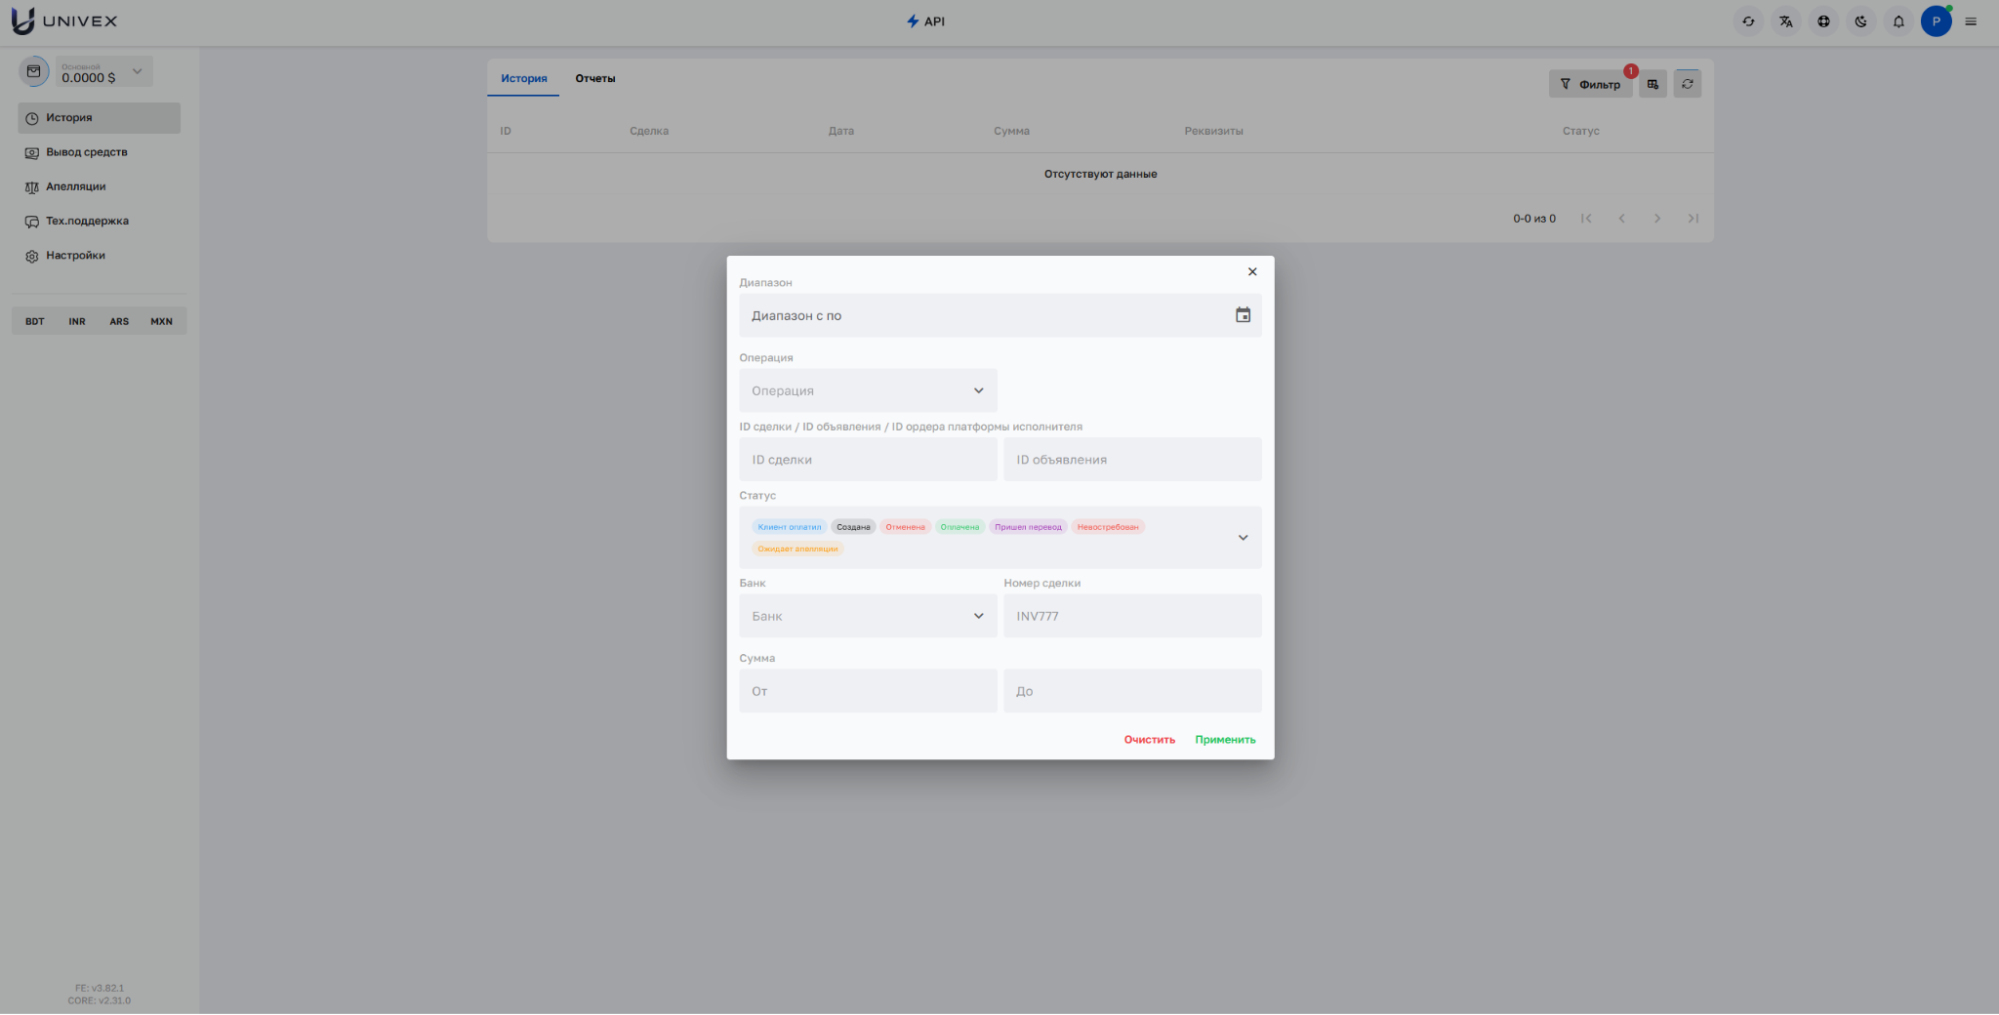The height and width of the screenshot is (1015, 1999).
Task: Open the language translation icon
Action: 1785,21
